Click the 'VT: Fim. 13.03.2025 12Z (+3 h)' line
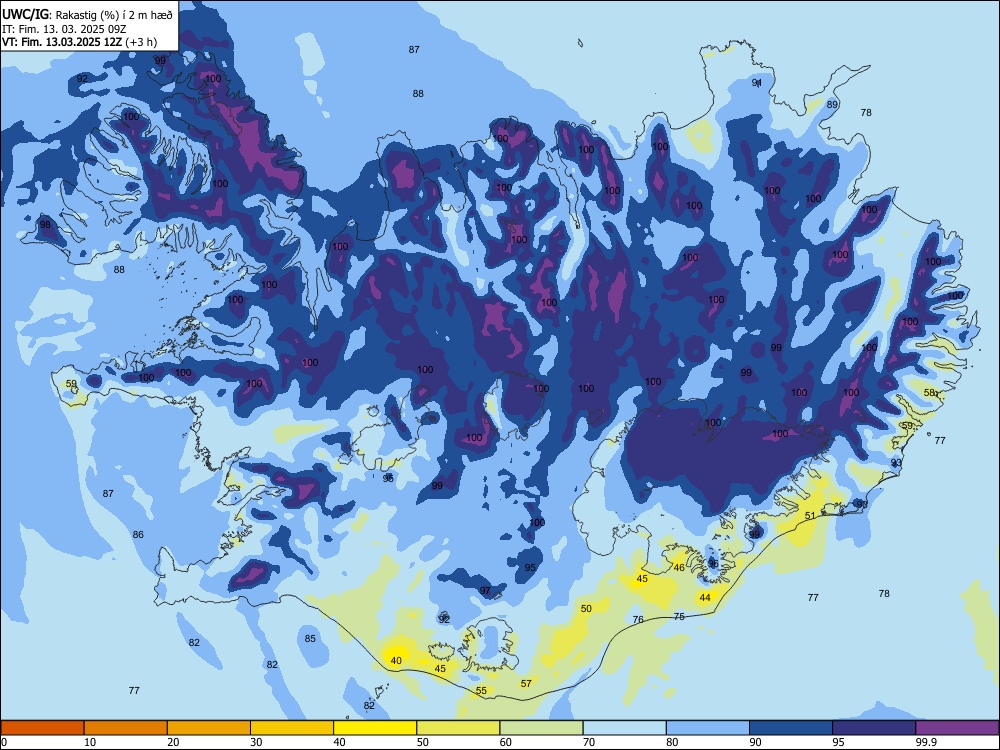 coord(79,42)
